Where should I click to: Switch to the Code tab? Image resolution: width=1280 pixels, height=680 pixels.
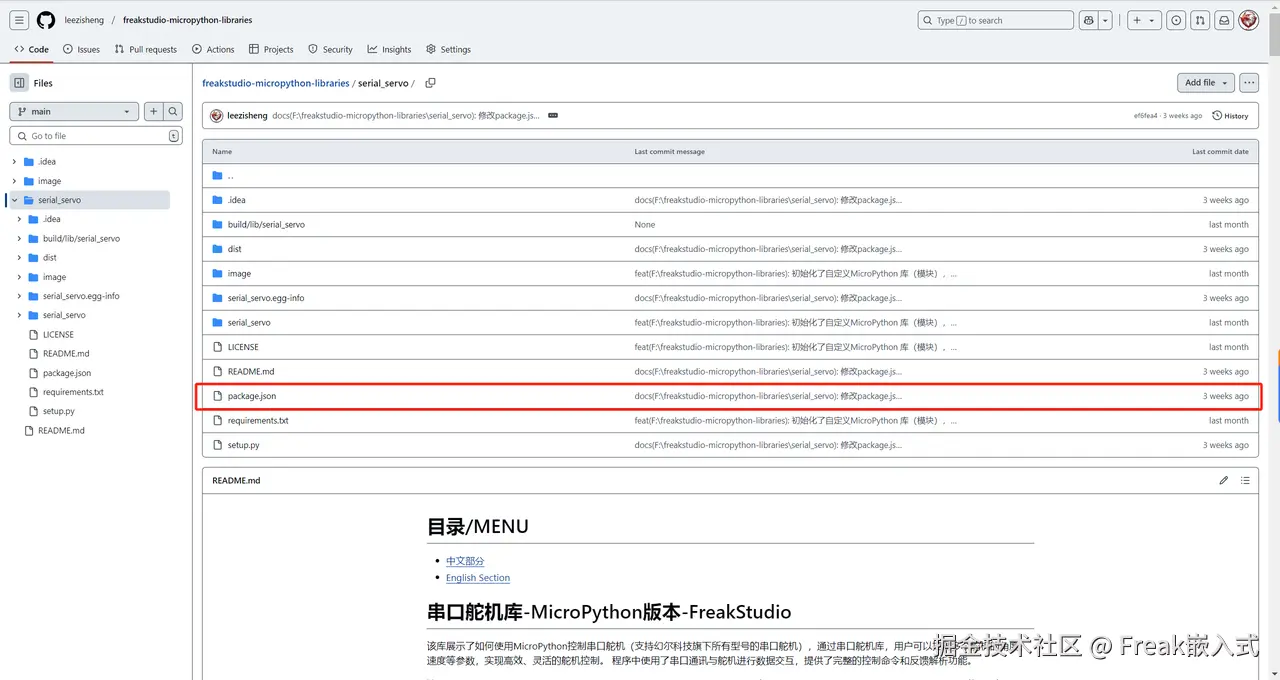[x=32, y=49]
